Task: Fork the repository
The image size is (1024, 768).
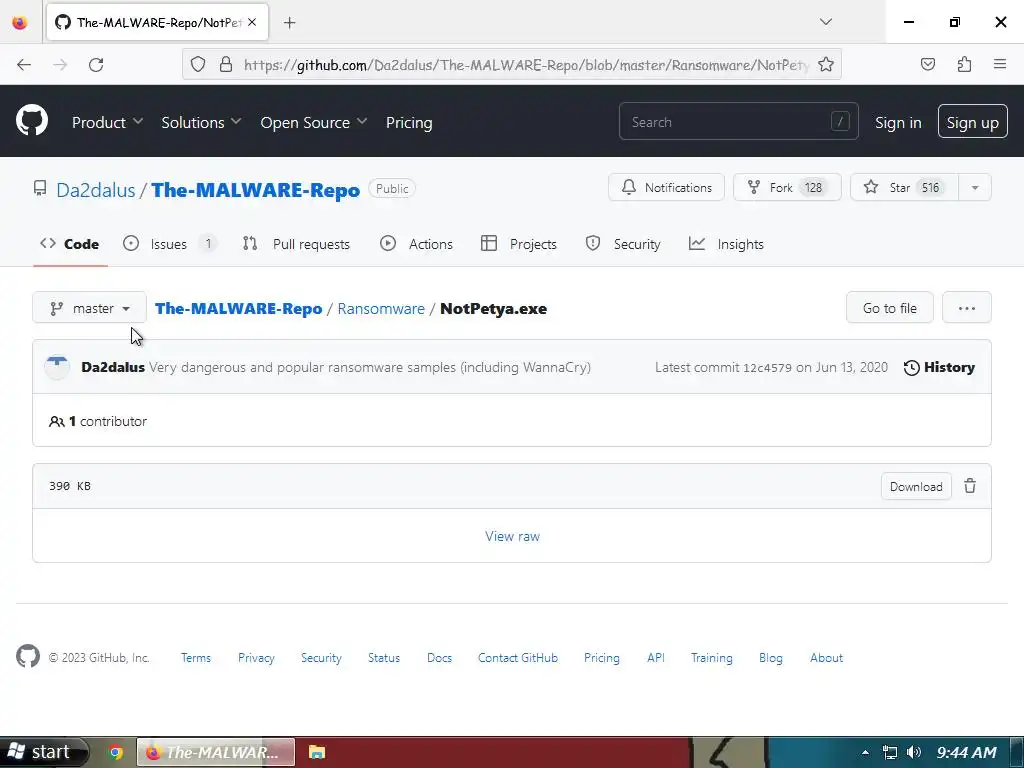Action: [786, 188]
